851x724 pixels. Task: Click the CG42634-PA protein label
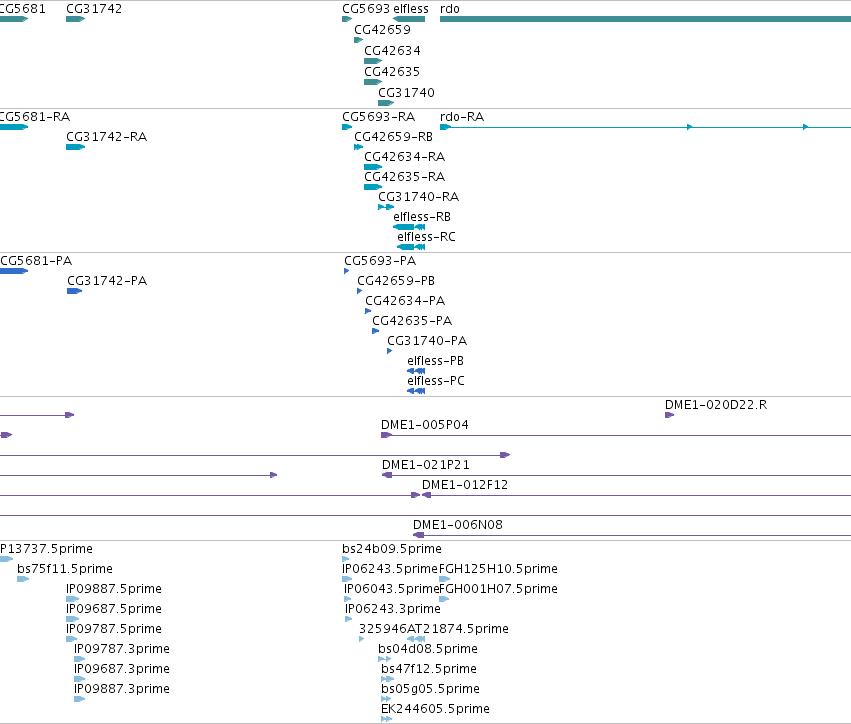pos(405,301)
